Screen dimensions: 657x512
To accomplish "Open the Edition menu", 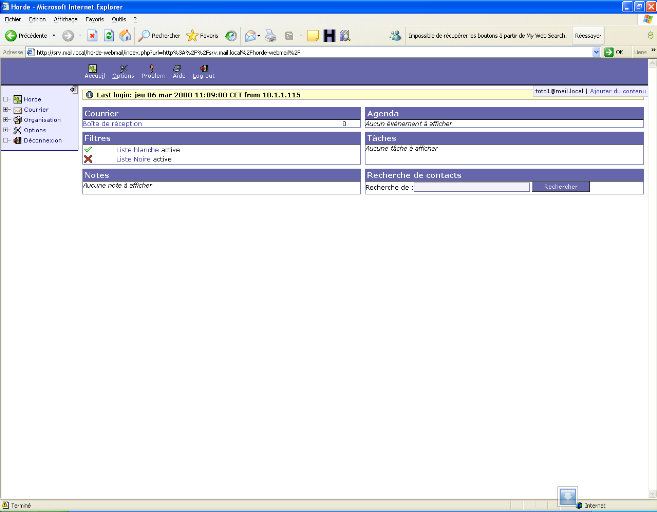I will (x=37, y=19).
